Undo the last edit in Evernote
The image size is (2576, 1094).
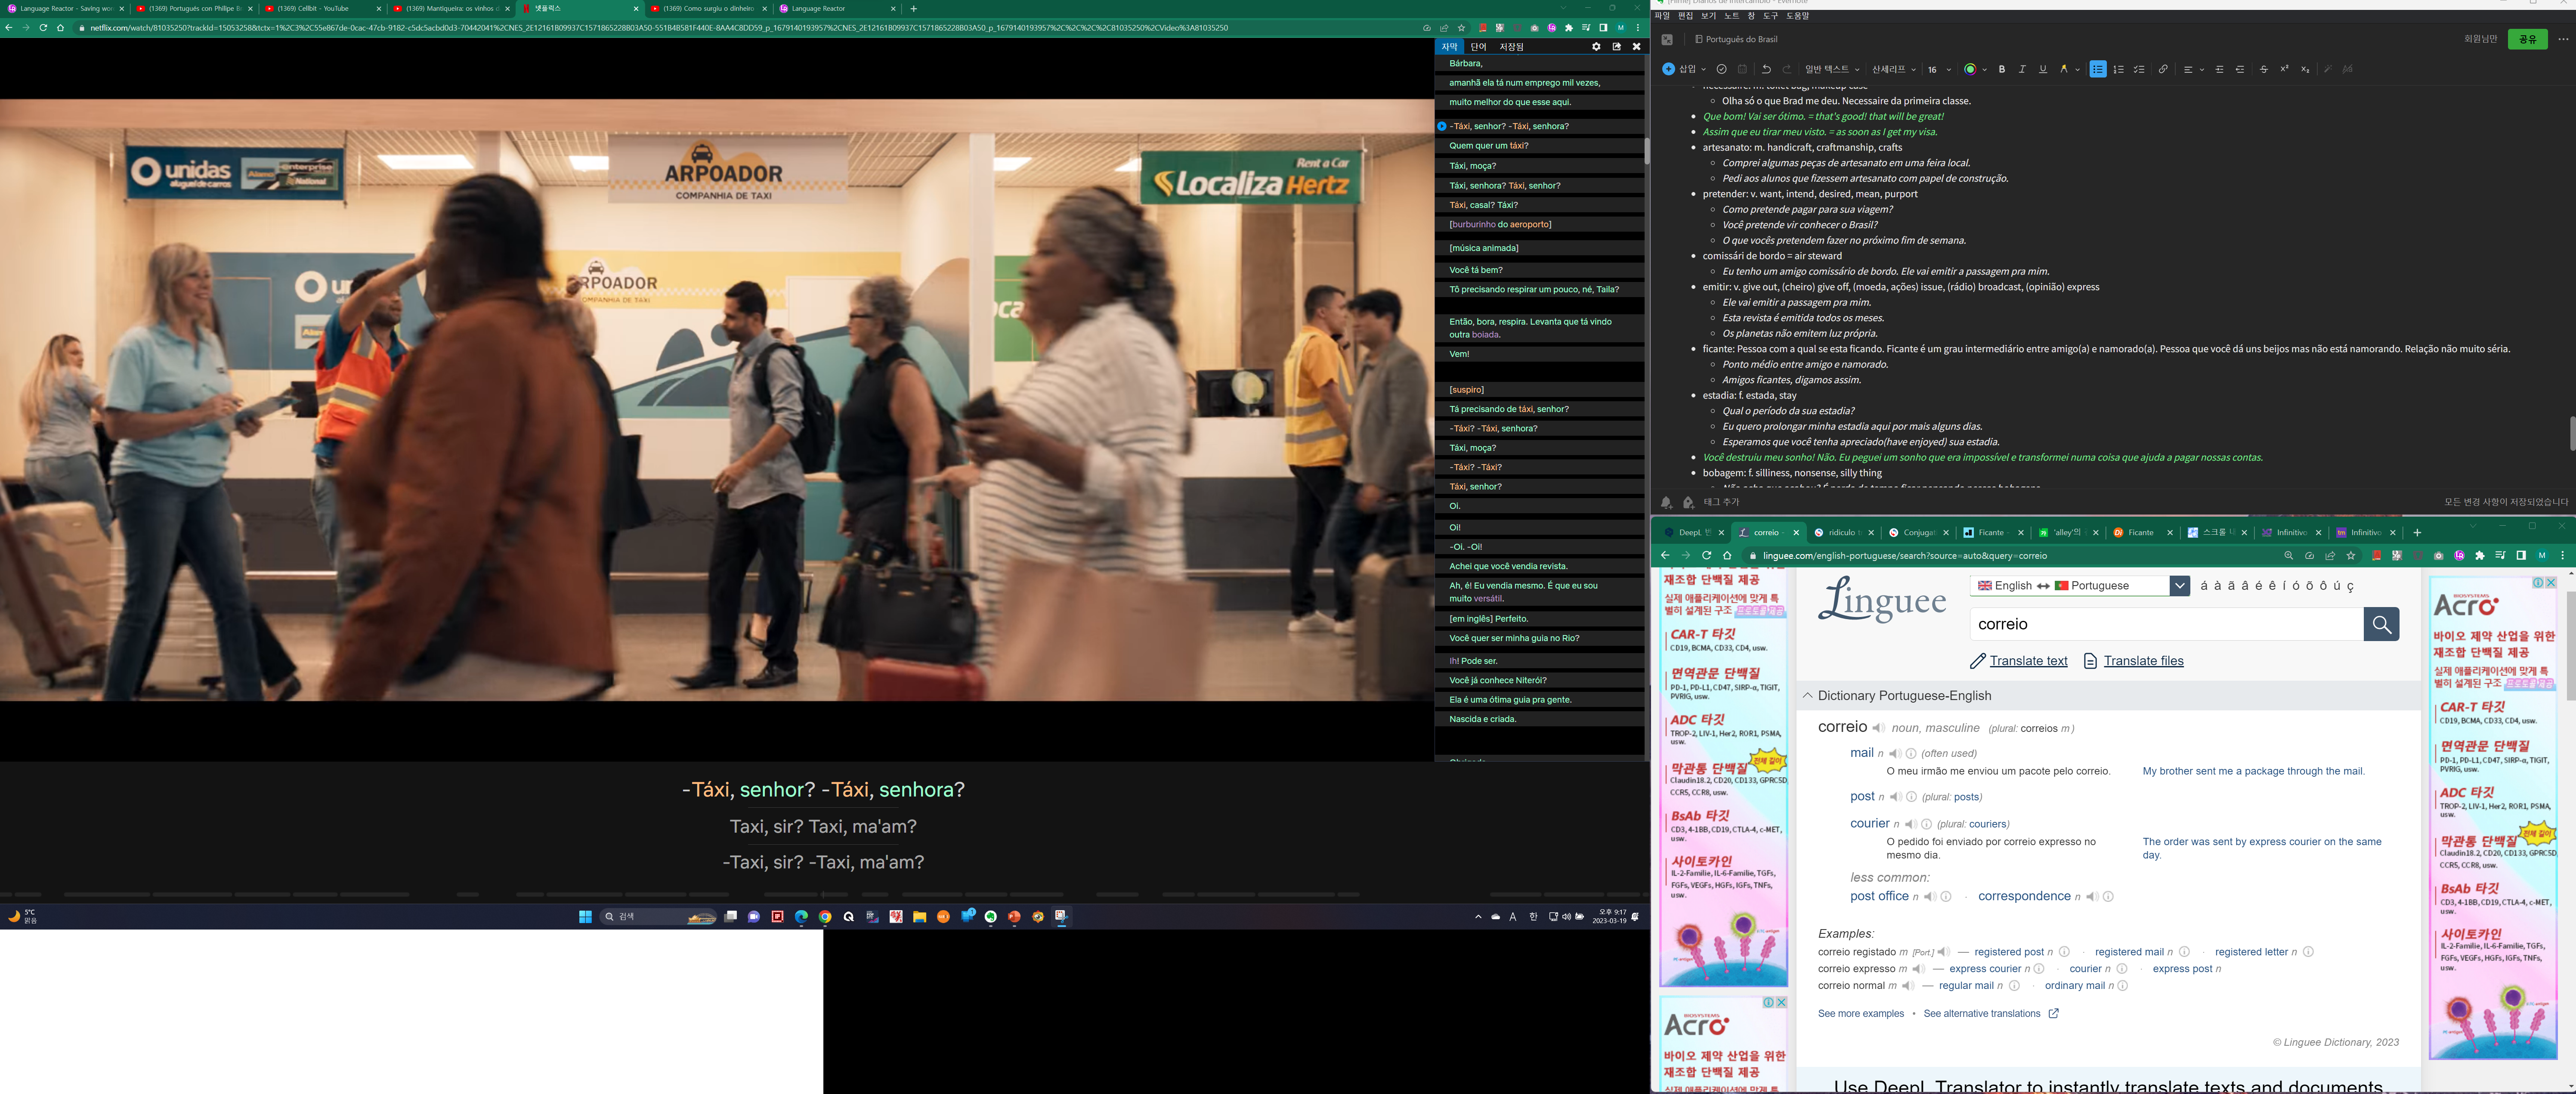point(1766,69)
